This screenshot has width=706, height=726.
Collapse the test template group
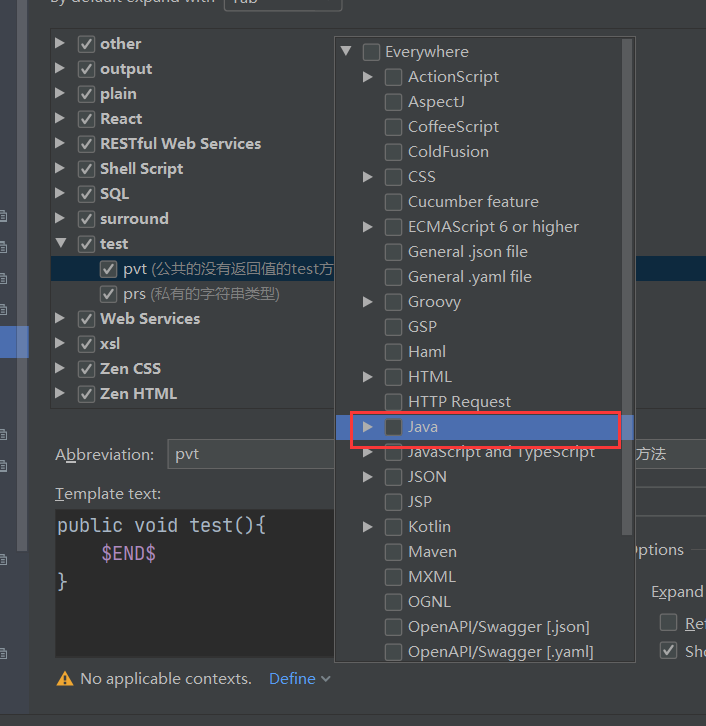pyautogui.click(x=61, y=243)
